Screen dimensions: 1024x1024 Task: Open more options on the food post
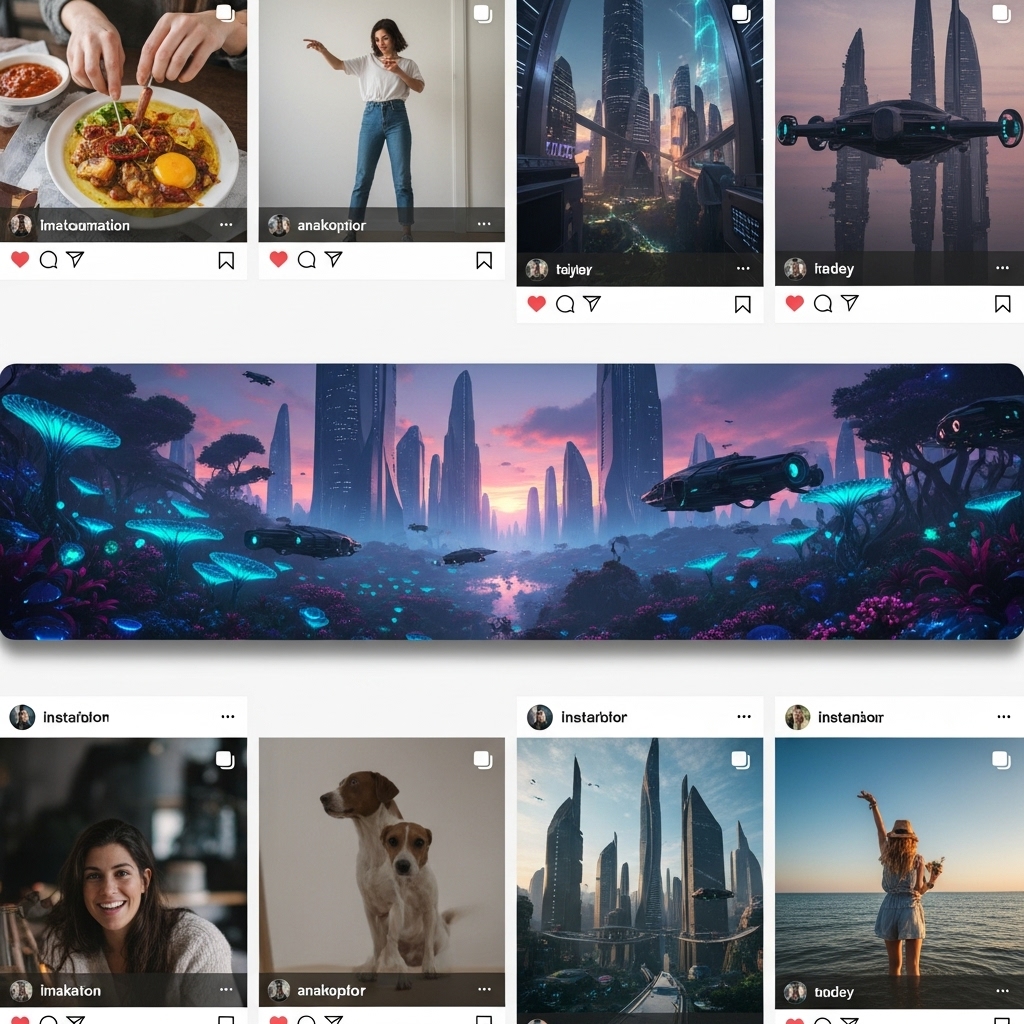click(x=227, y=225)
